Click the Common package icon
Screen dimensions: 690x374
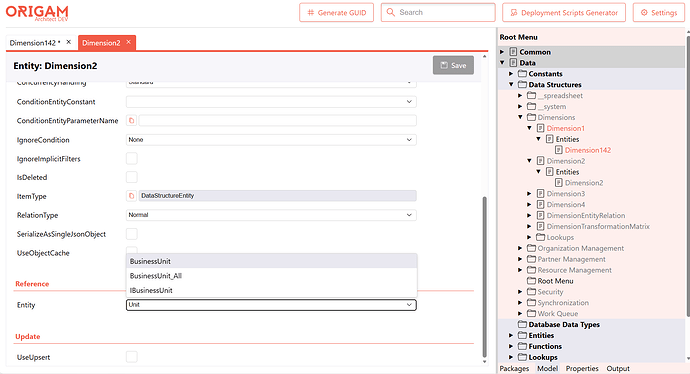(x=513, y=52)
